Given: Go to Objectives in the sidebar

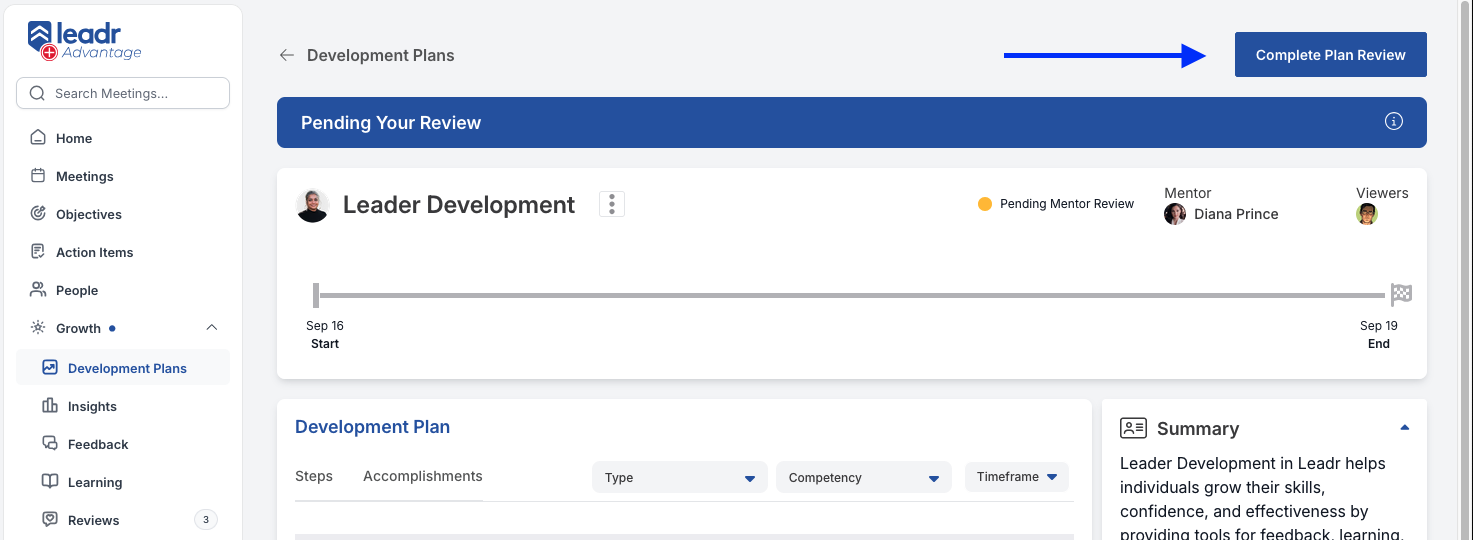Looking at the screenshot, I should coord(123,214).
